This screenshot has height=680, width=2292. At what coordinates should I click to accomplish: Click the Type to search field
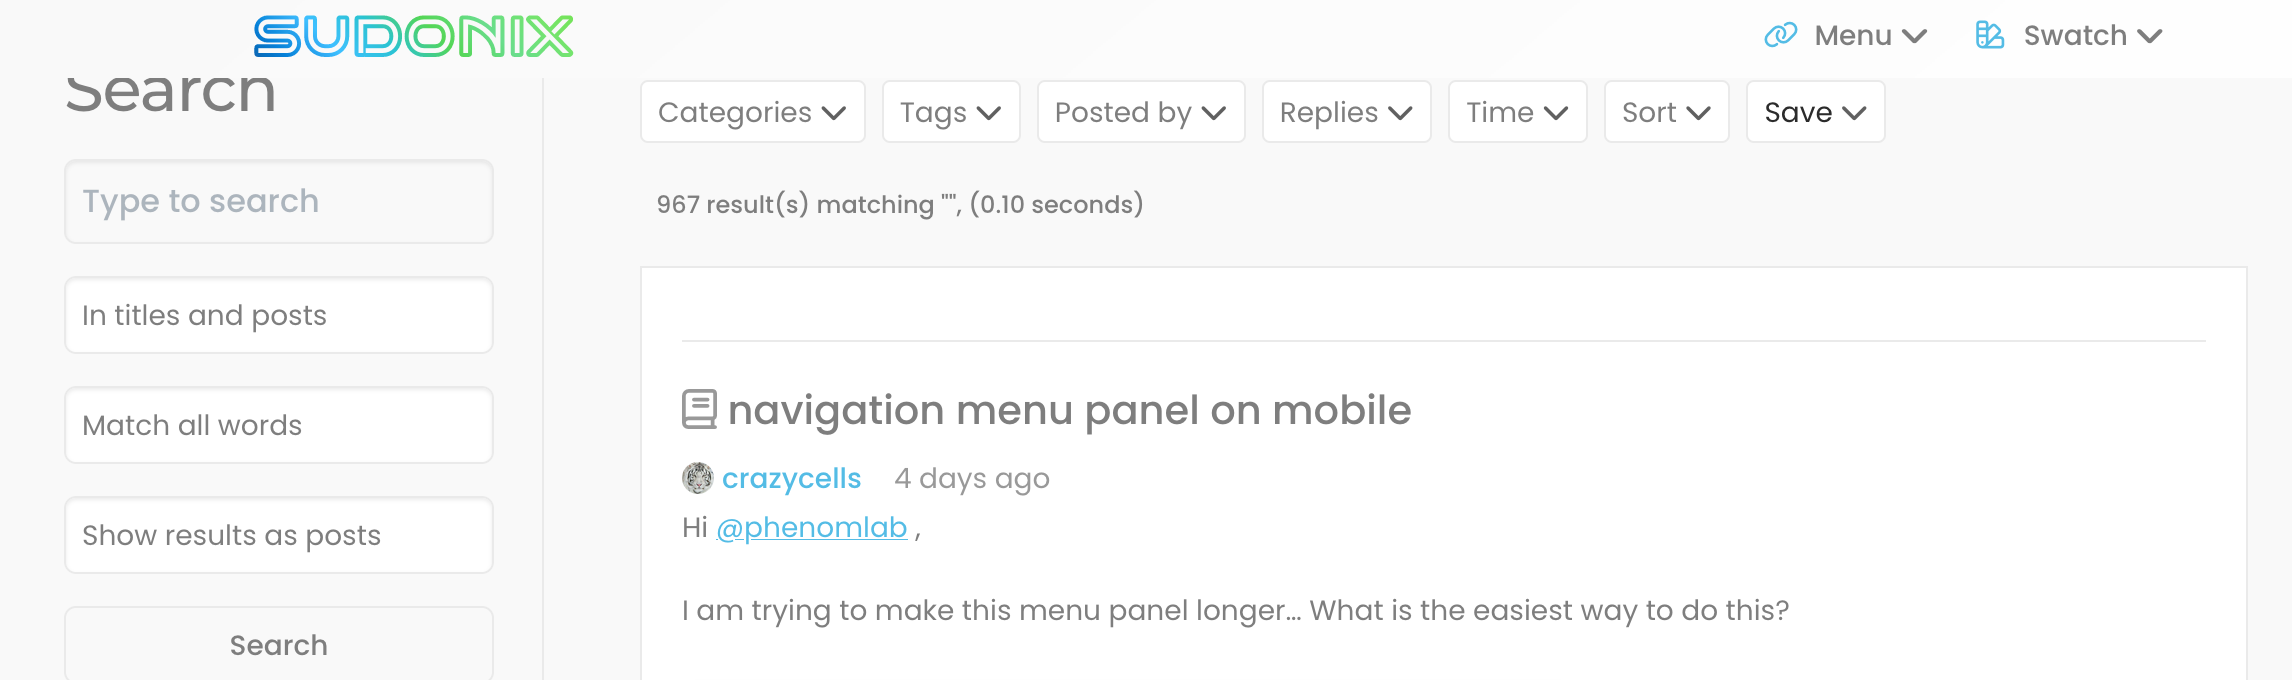click(279, 201)
